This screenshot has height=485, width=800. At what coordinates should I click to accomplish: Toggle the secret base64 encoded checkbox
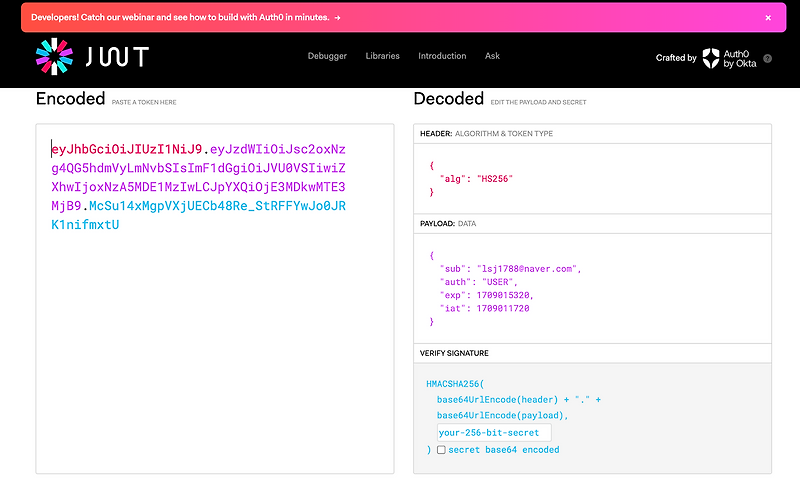441,450
